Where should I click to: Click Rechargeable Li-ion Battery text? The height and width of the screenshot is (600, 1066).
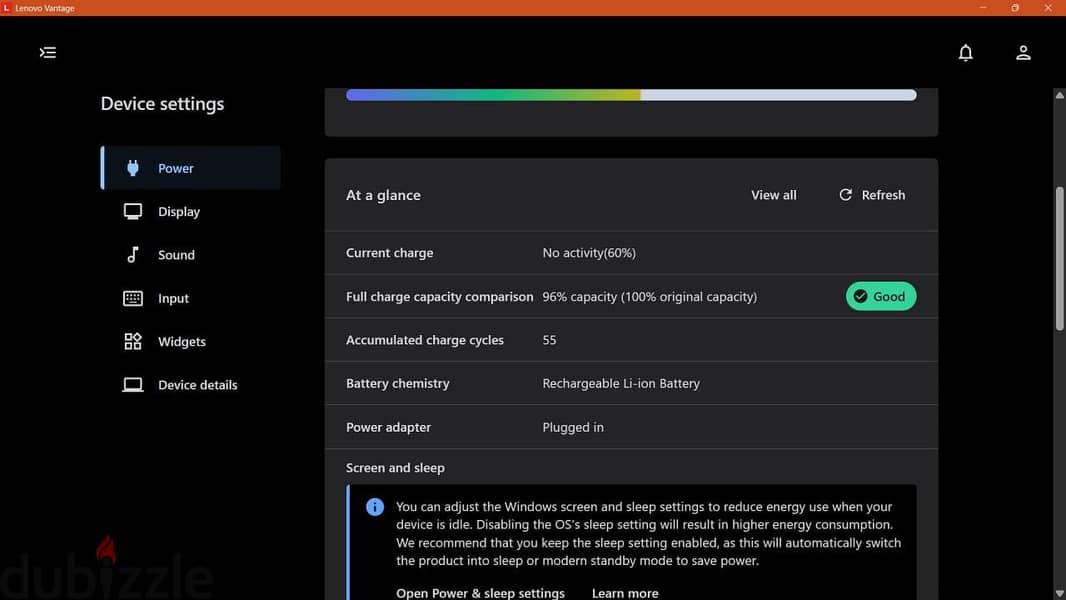coord(621,383)
